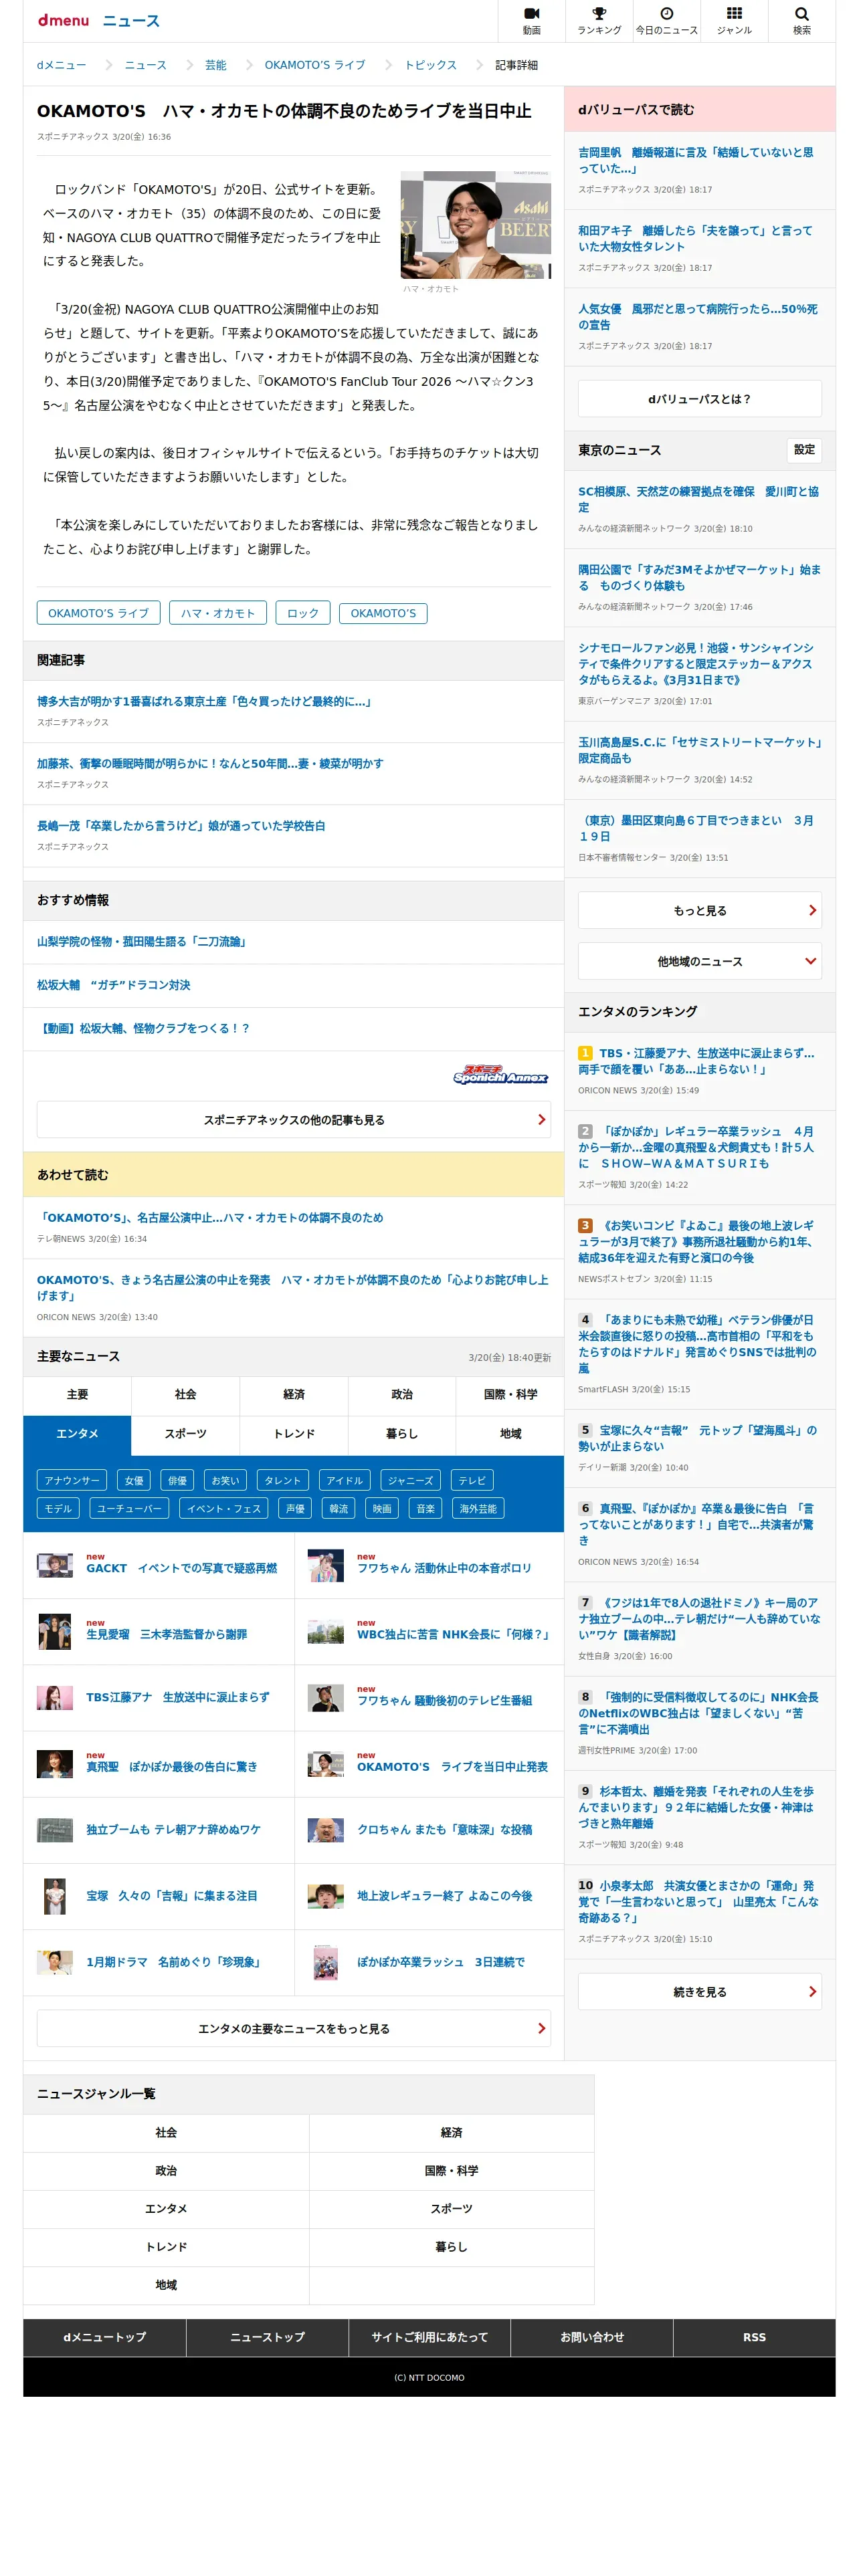Click ニューストップ in the footer

pyautogui.click(x=267, y=2337)
